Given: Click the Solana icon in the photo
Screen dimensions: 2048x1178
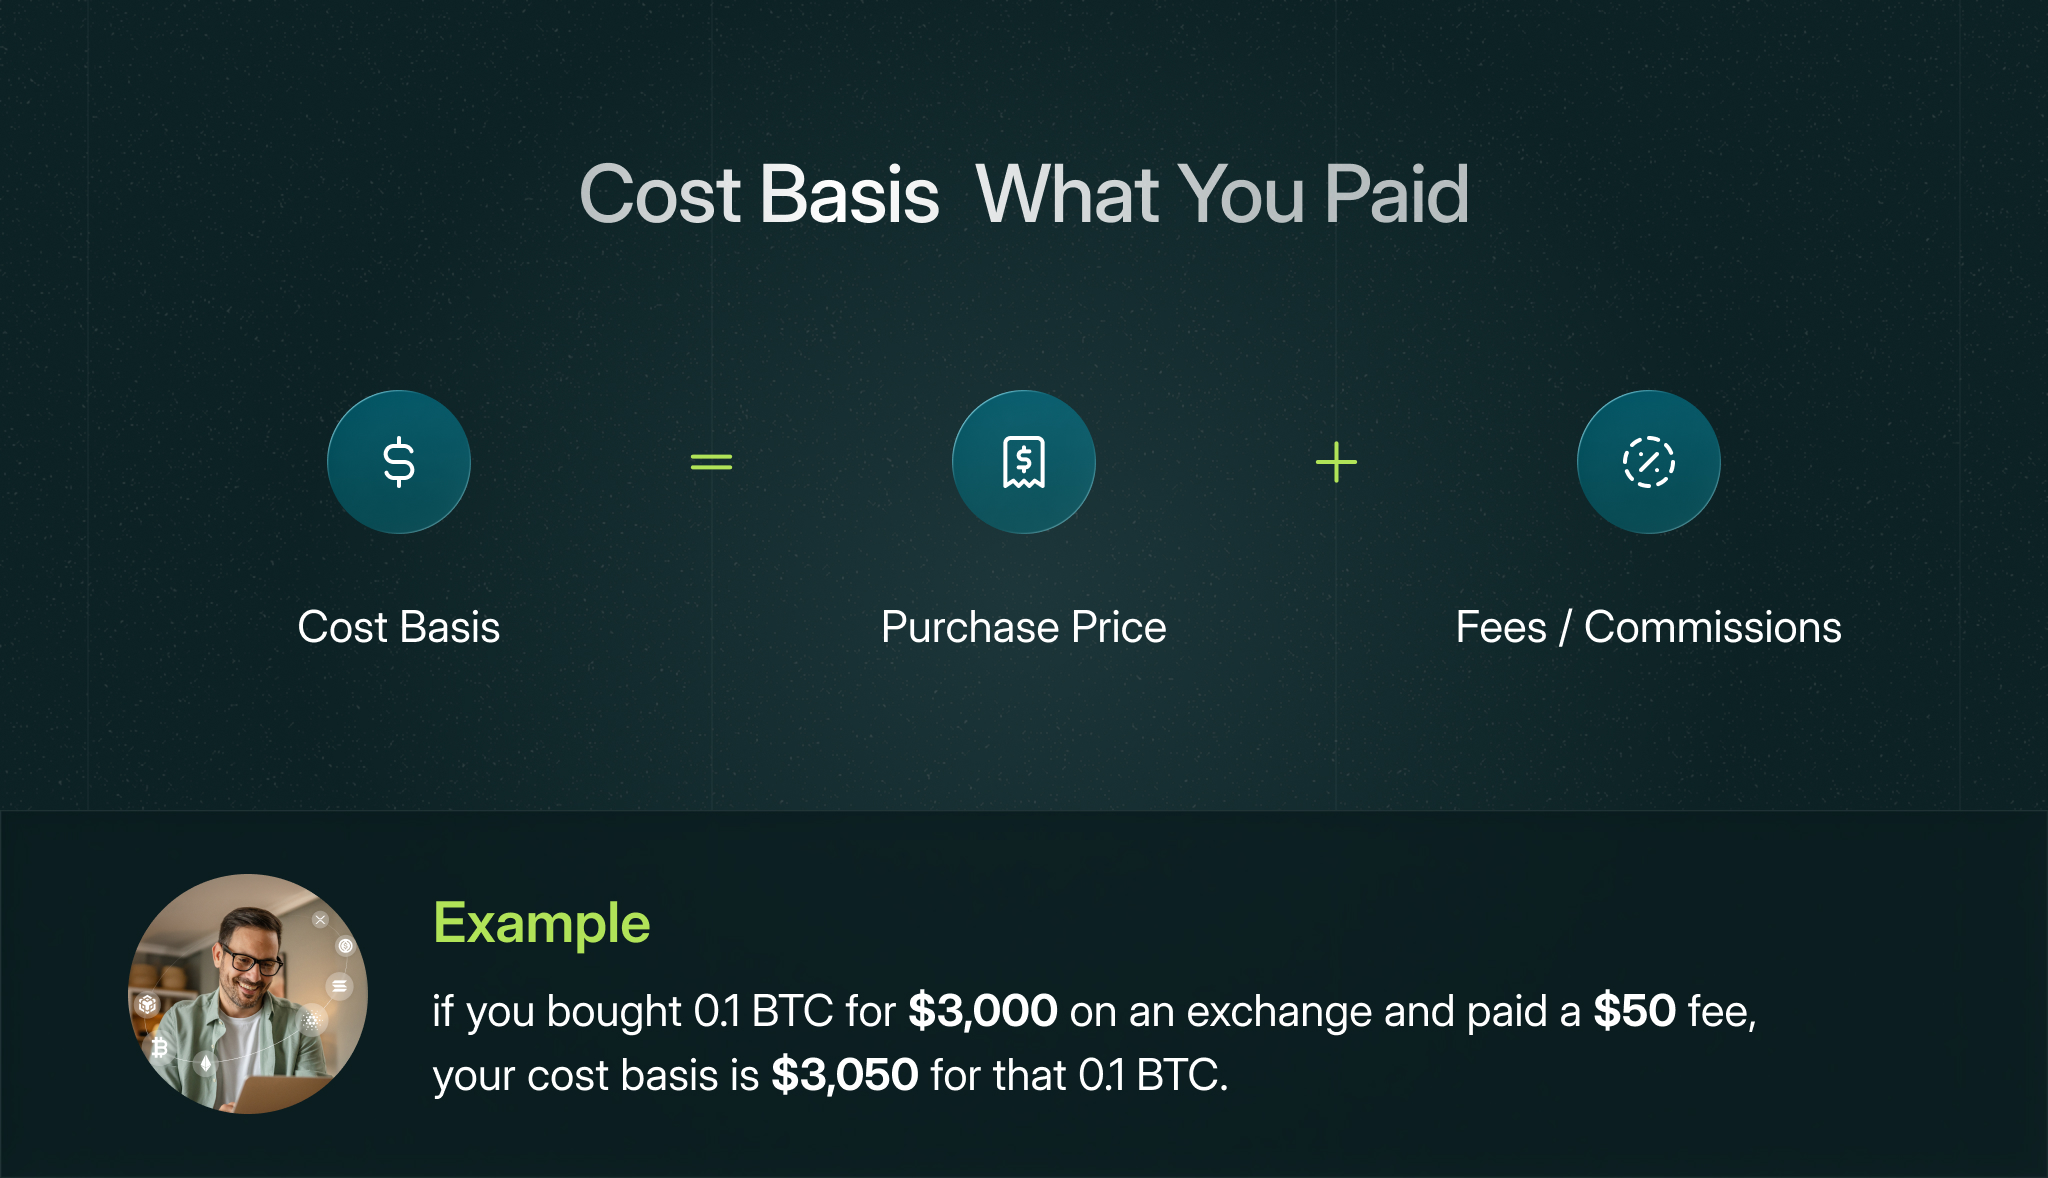Looking at the screenshot, I should click(339, 986).
